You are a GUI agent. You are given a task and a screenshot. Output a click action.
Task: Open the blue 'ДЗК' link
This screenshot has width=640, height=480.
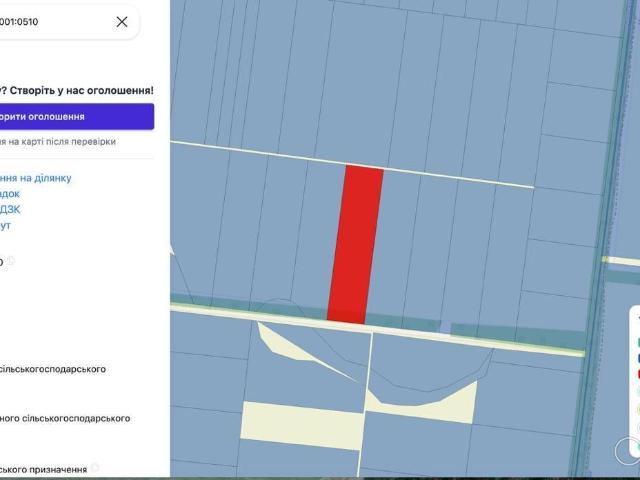pos(10,209)
